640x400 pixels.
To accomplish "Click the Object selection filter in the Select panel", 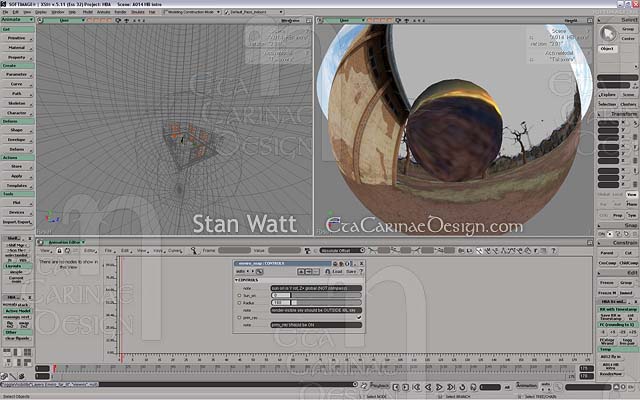I will click(607, 48).
